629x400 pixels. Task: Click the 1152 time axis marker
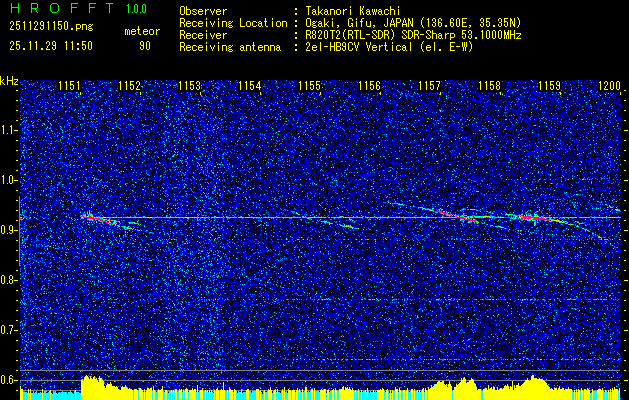coord(129,86)
